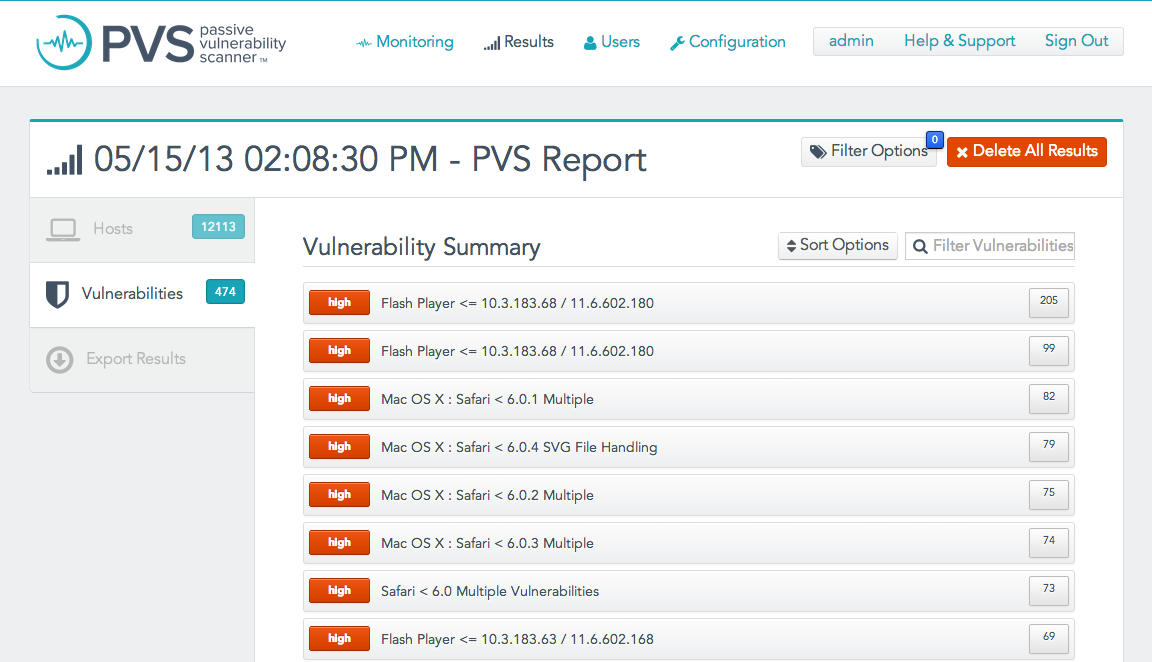1152x662 pixels.
Task: Click the 12113 hosts count badge
Action: point(218,227)
